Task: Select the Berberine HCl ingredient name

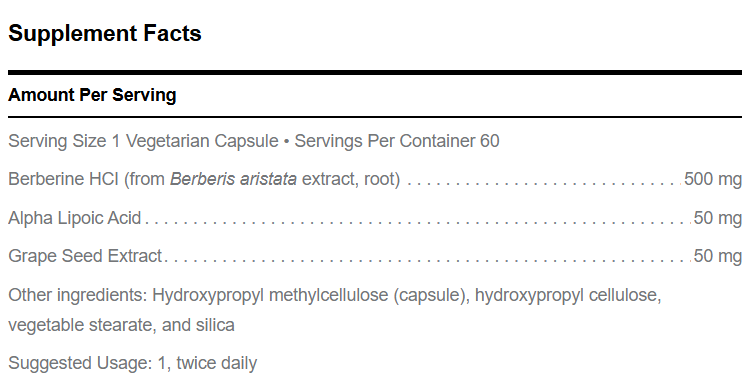Action: (63, 179)
